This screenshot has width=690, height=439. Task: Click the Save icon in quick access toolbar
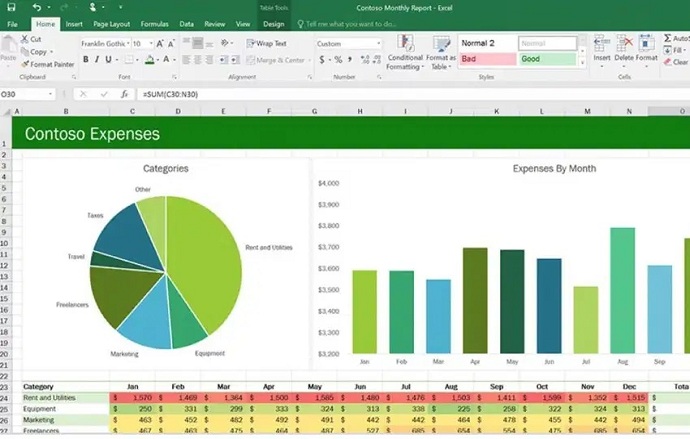pyautogui.click(x=12, y=7)
